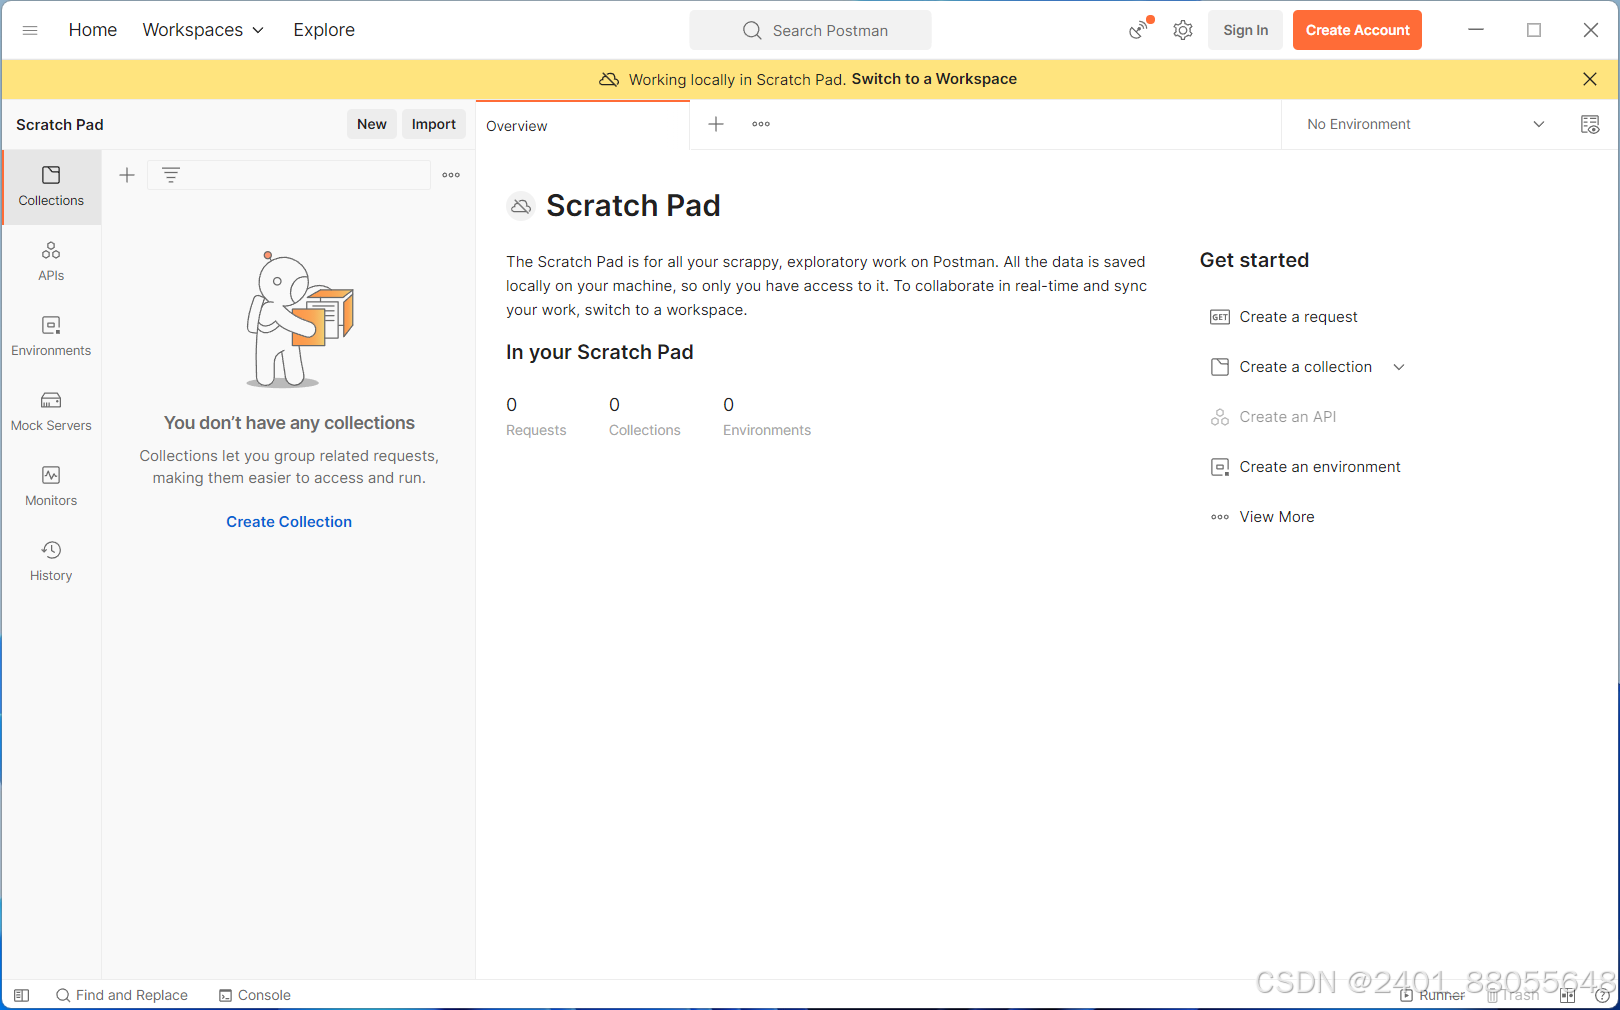Close the yellow Scratch Pad banner
The image size is (1620, 1010).
[1590, 79]
